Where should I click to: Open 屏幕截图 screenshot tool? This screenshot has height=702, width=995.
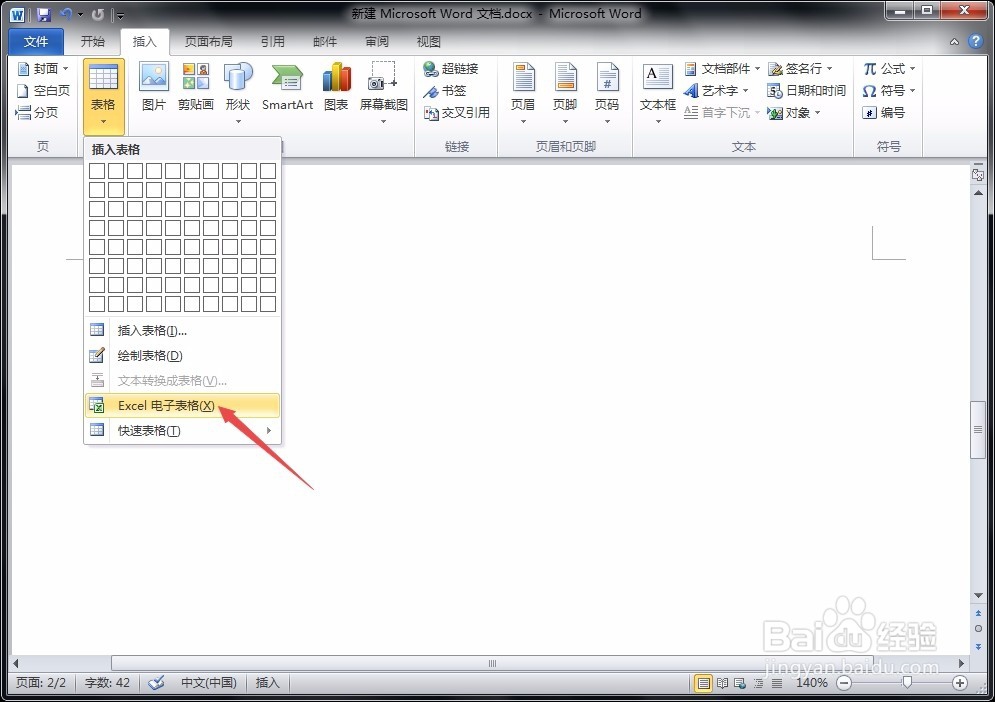click(x=383, y=93)
